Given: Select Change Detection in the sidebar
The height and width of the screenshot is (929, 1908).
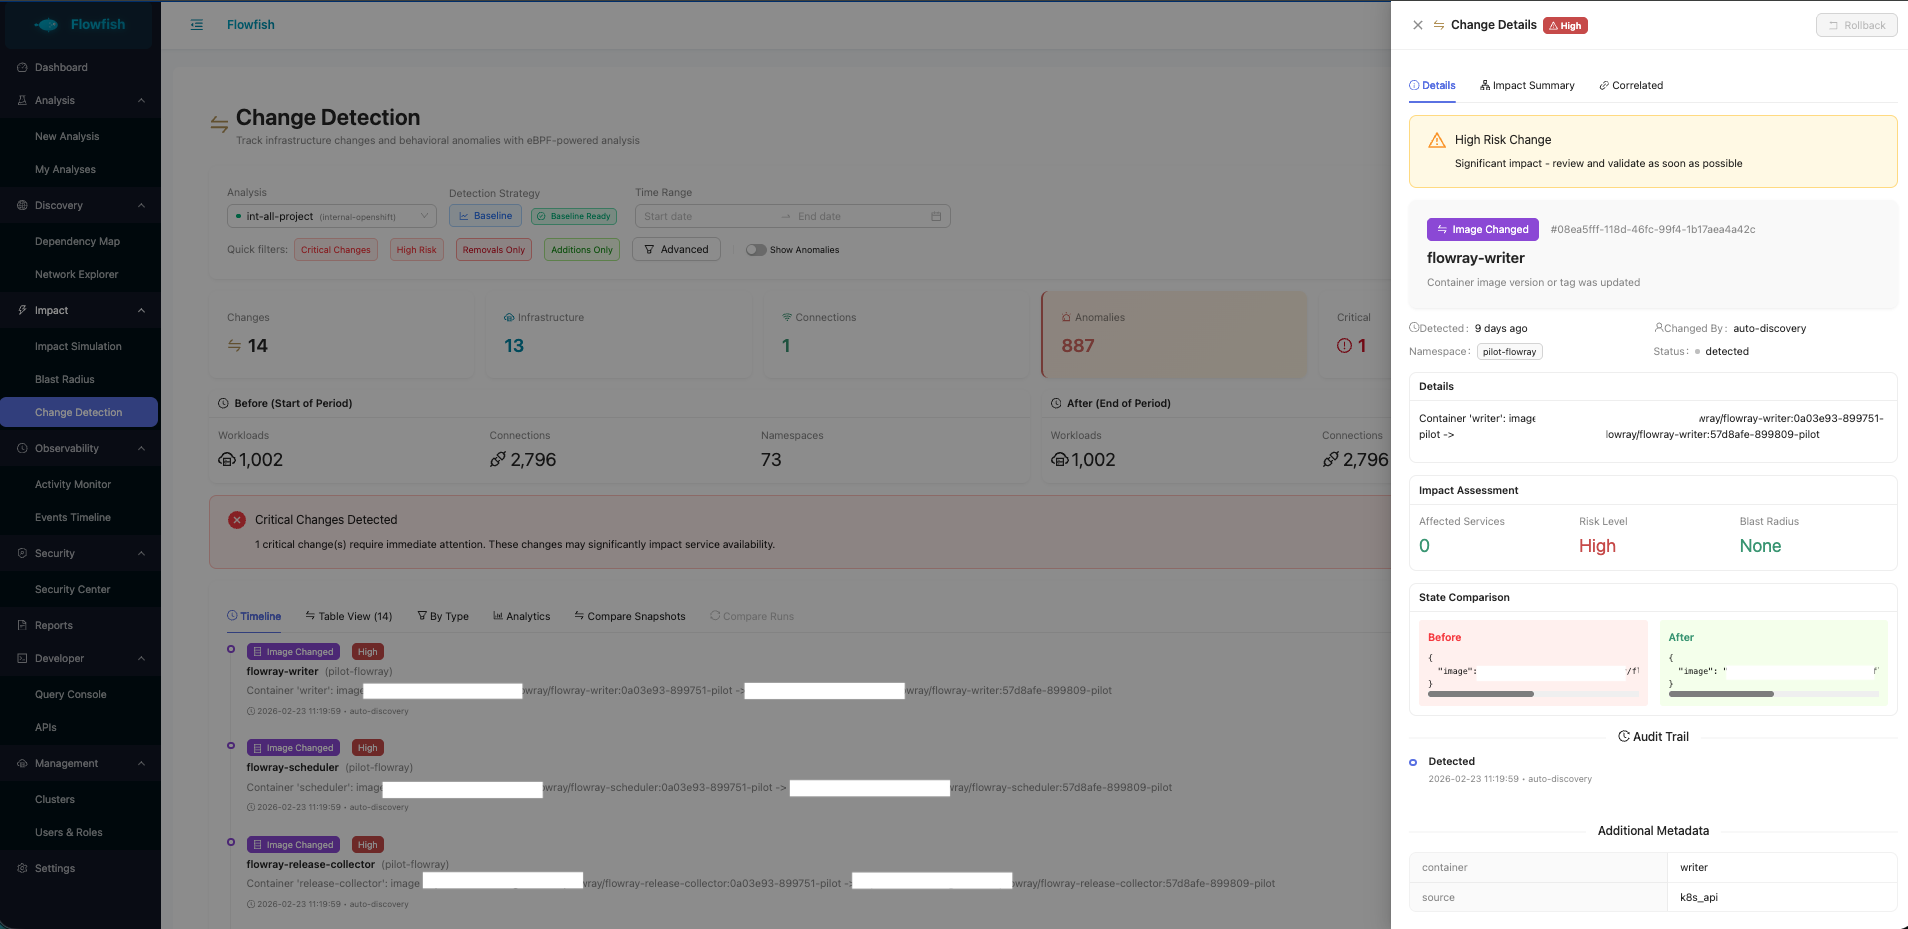Looking at the screenshot, I should click(x=79, y=412).
